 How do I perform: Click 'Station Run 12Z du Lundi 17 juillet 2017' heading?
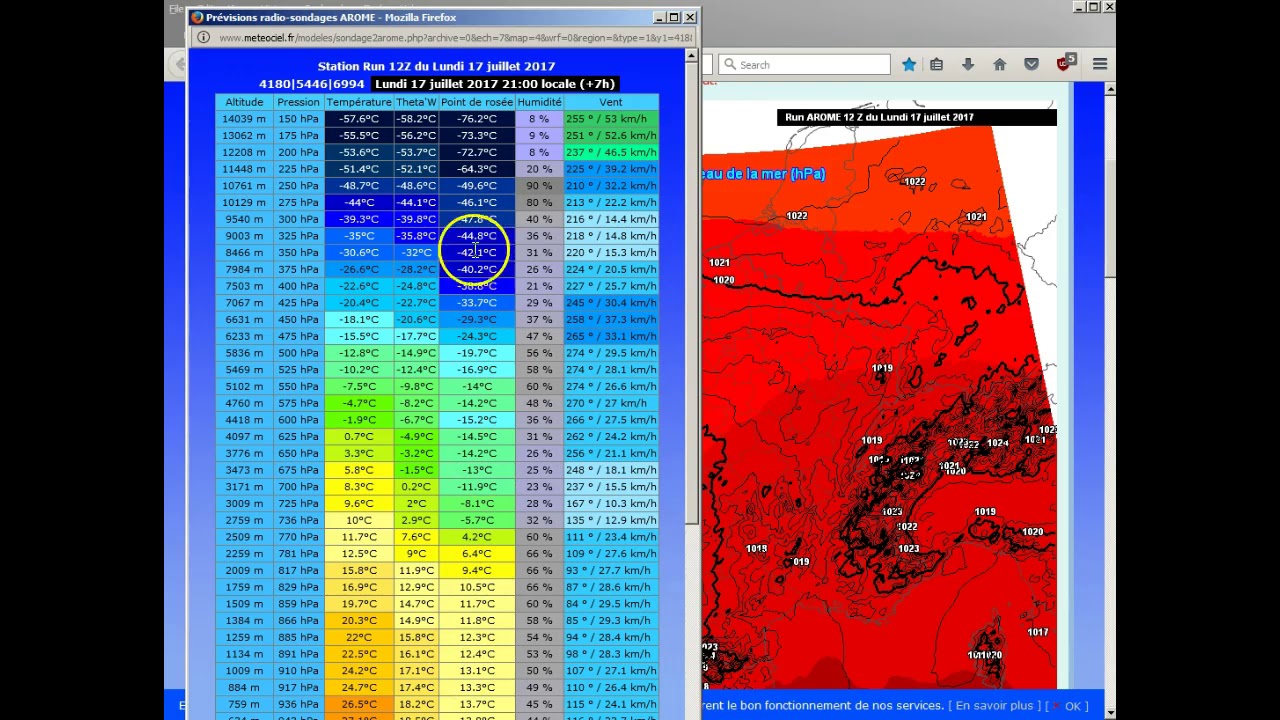[x=436, y=66]
